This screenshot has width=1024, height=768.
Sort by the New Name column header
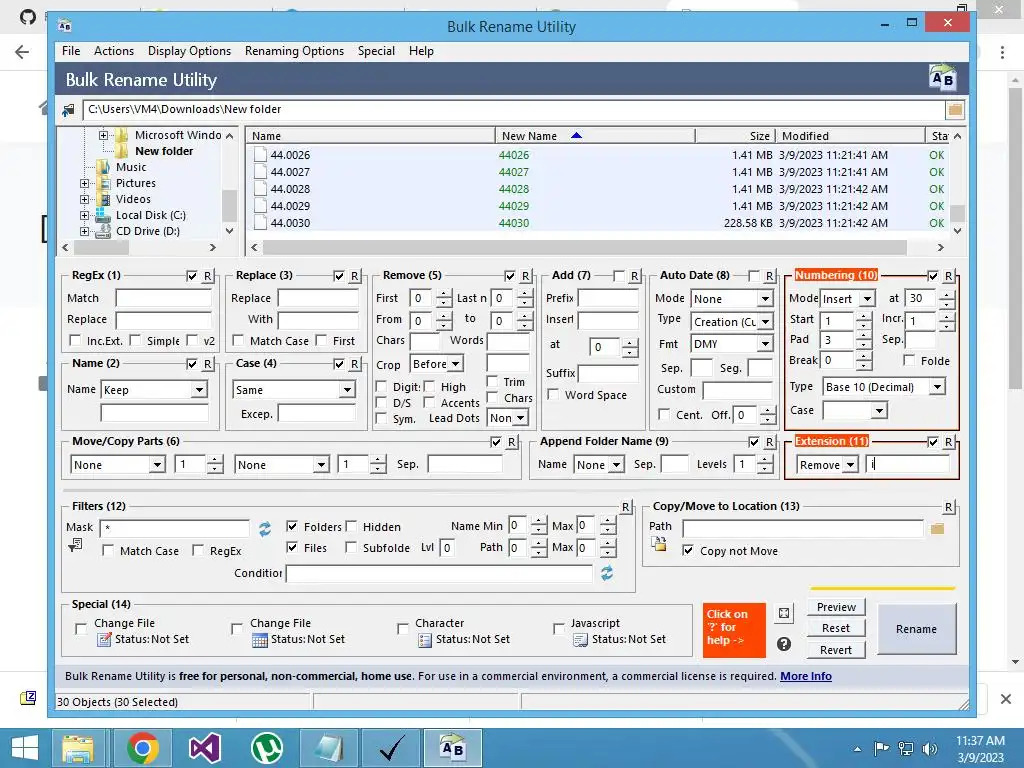[595, 136]
